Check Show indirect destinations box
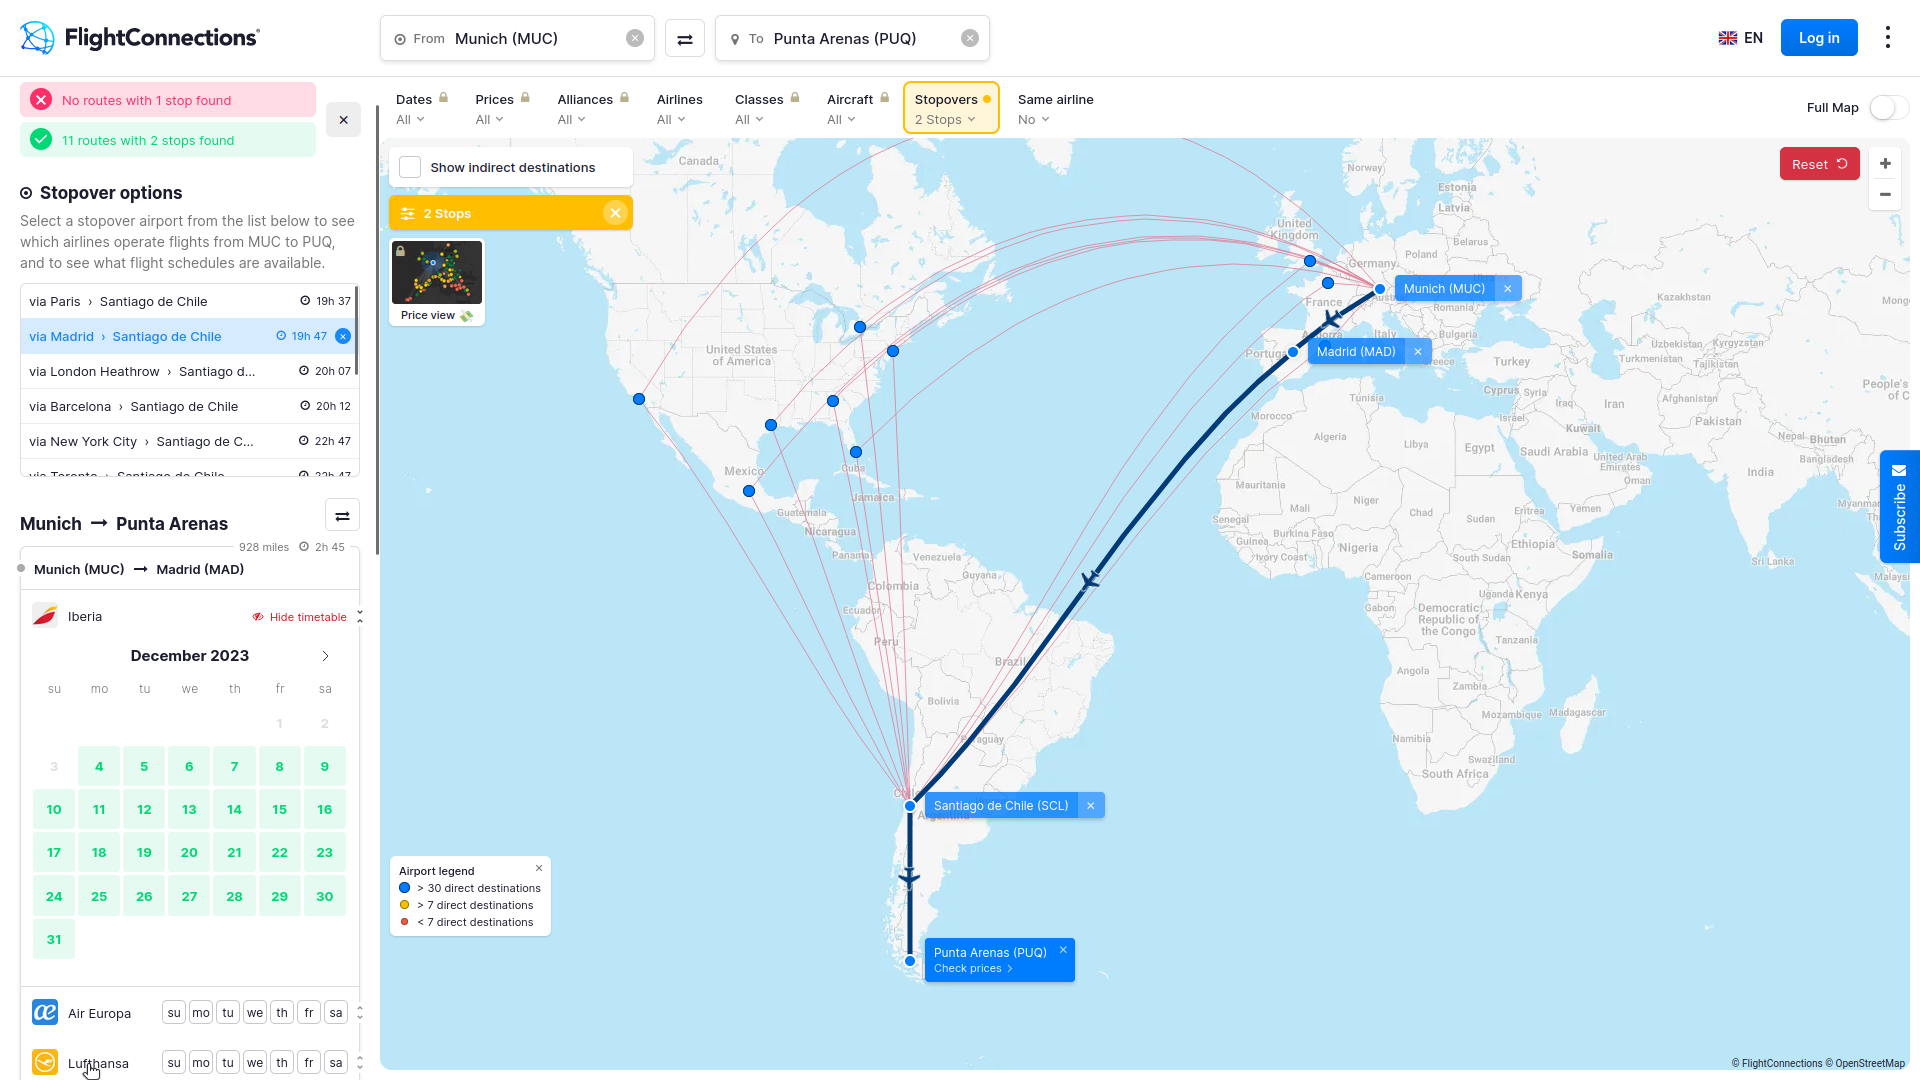The width and height of the screenshot is (1920, 1080). pyautogui.click(x=410, y=167)
